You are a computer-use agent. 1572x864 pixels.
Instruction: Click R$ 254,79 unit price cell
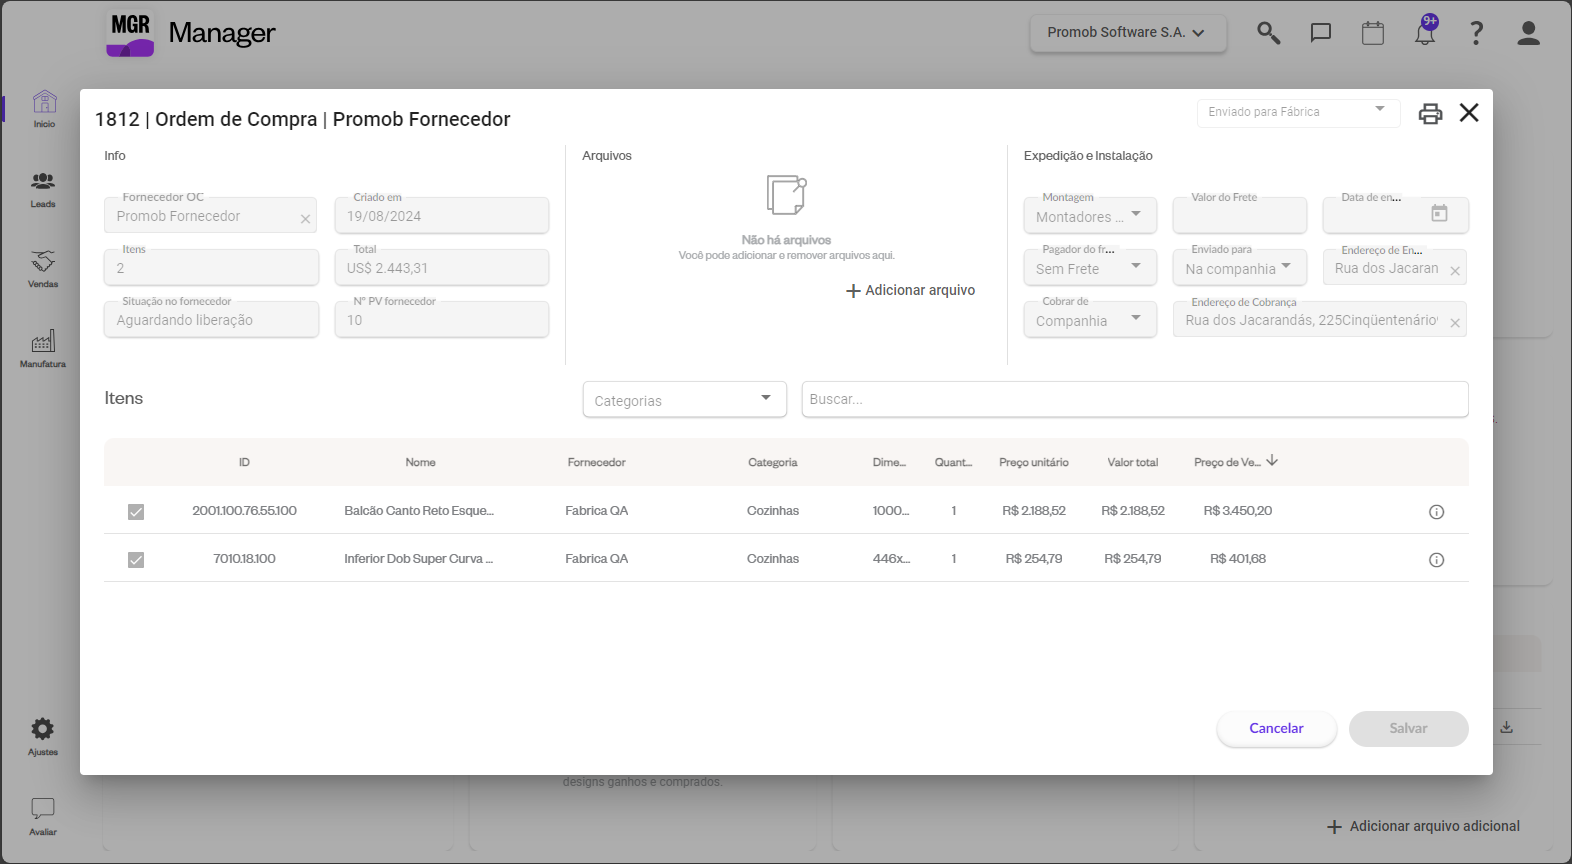(x=1034, y=558)
